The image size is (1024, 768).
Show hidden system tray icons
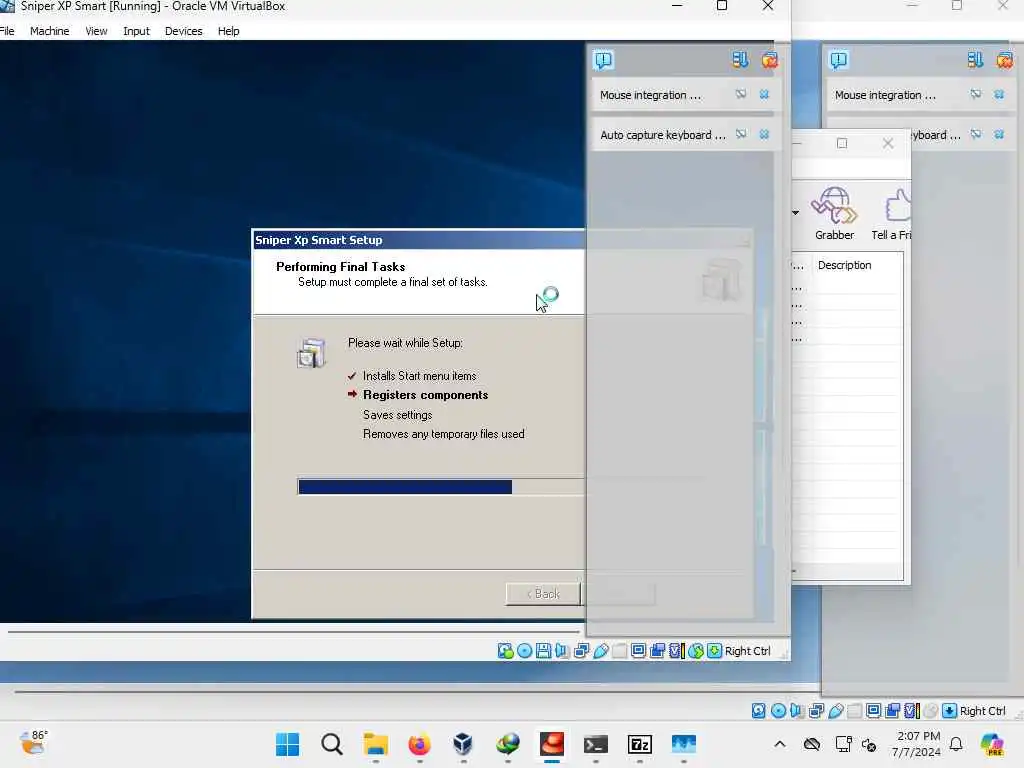780,744
